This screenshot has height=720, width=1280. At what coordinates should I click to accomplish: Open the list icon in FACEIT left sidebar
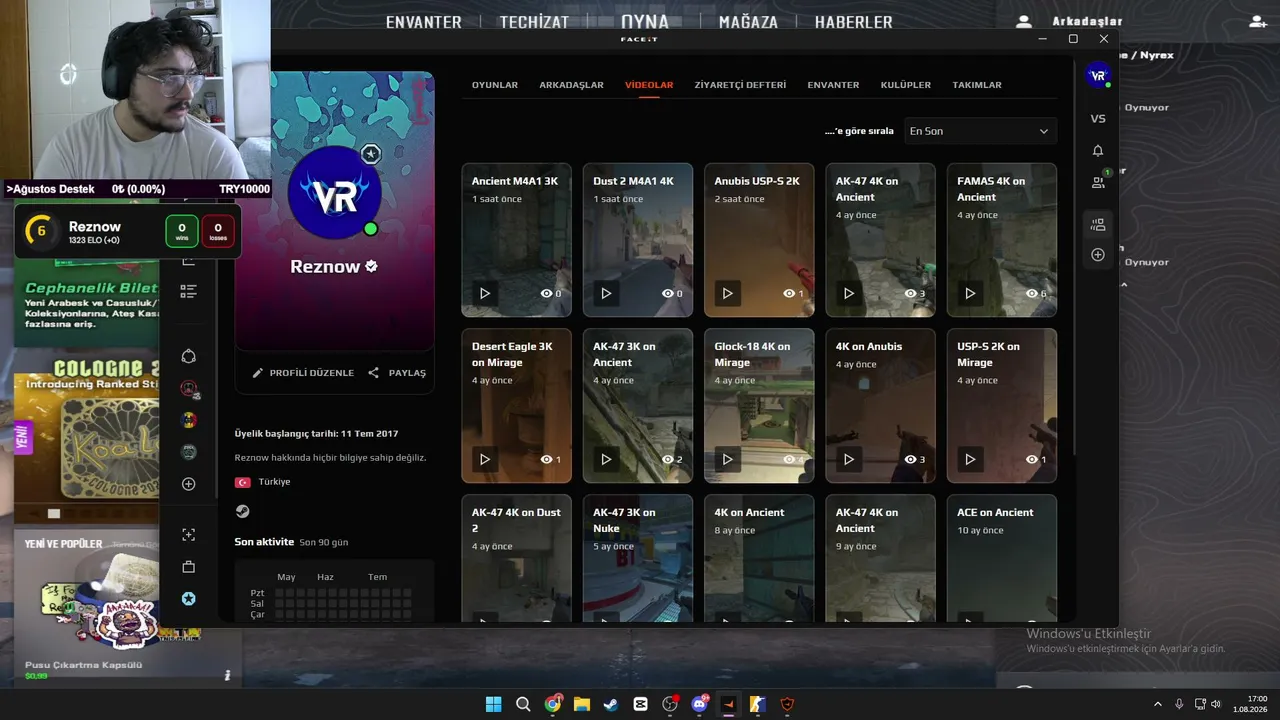point(188,291)
